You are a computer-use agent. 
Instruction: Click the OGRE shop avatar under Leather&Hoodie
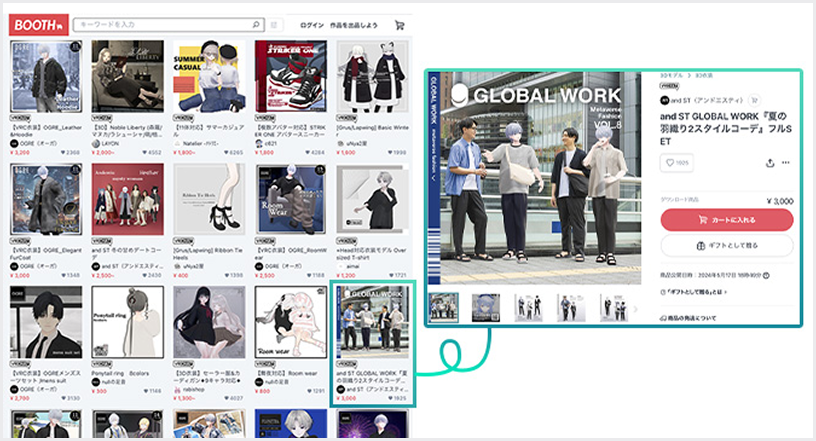coord(14,143)
